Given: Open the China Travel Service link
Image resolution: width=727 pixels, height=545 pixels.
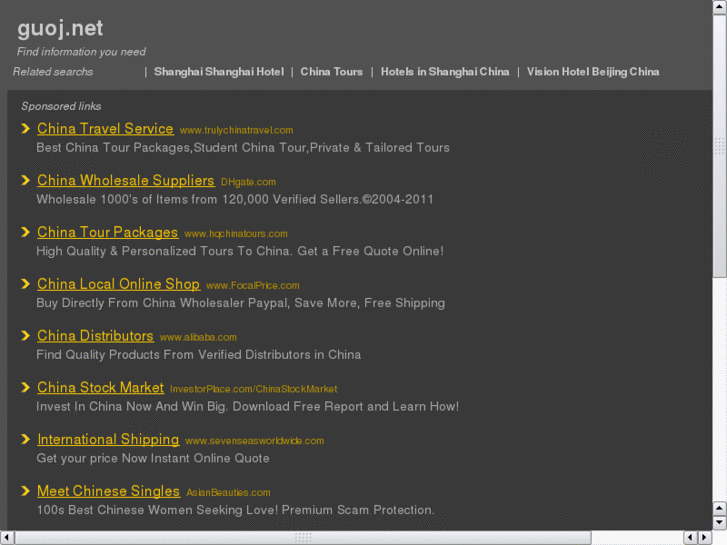Looking at the screenshot, I should 105,128.
